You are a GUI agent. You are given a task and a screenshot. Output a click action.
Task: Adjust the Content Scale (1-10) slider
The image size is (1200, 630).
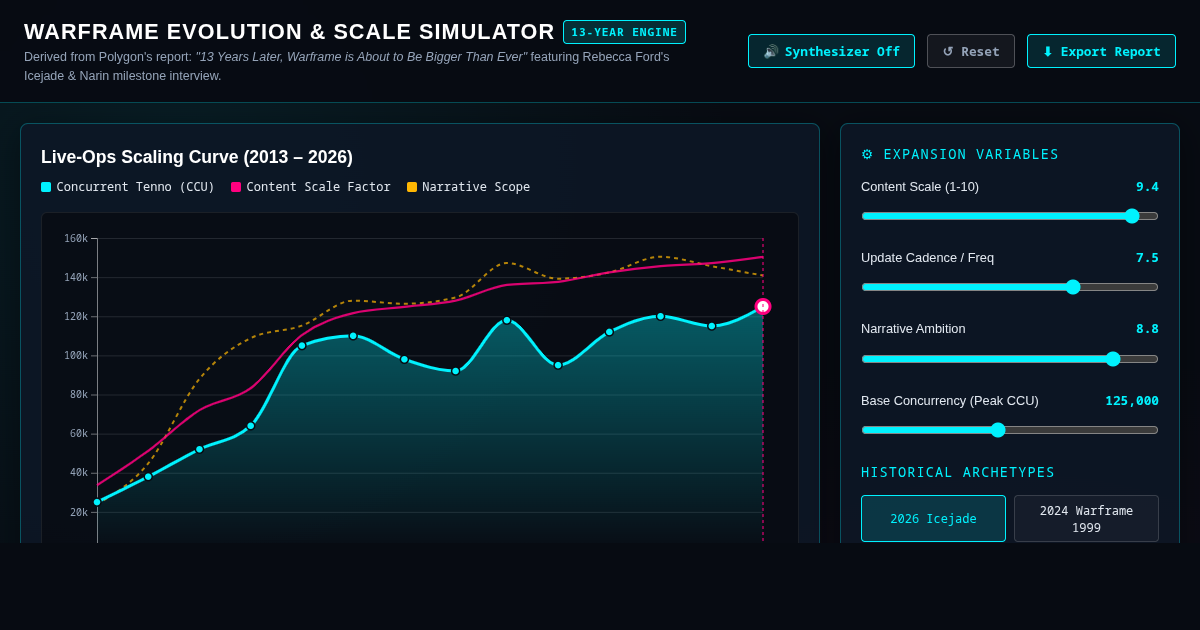click(1010, 216)
